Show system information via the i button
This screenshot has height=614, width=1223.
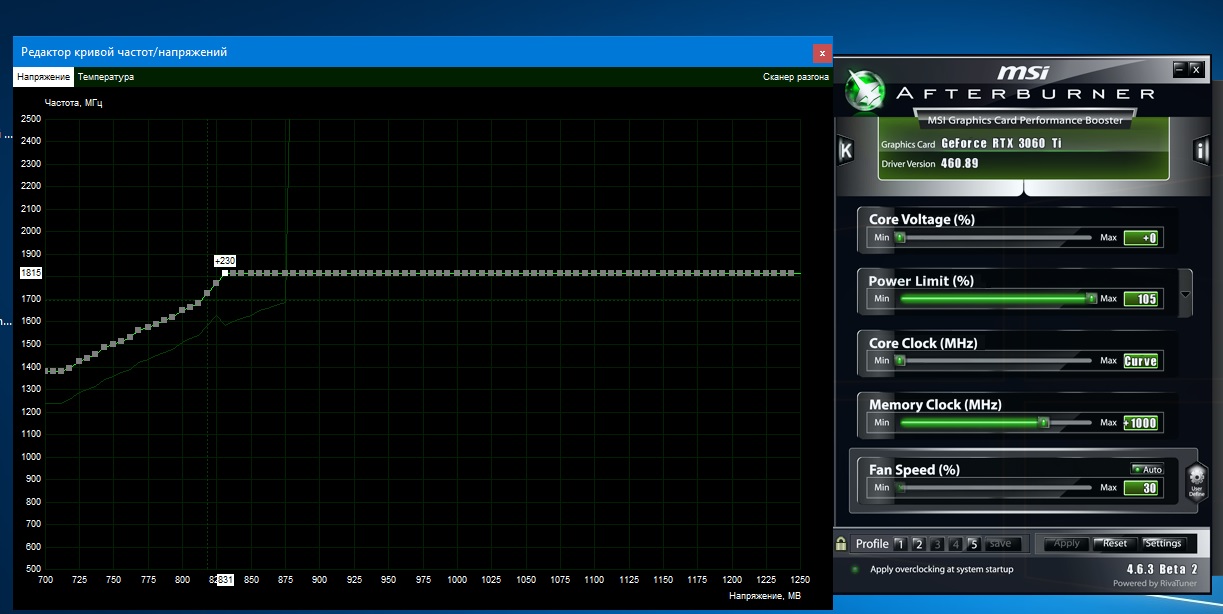[x=1201, y=151]
